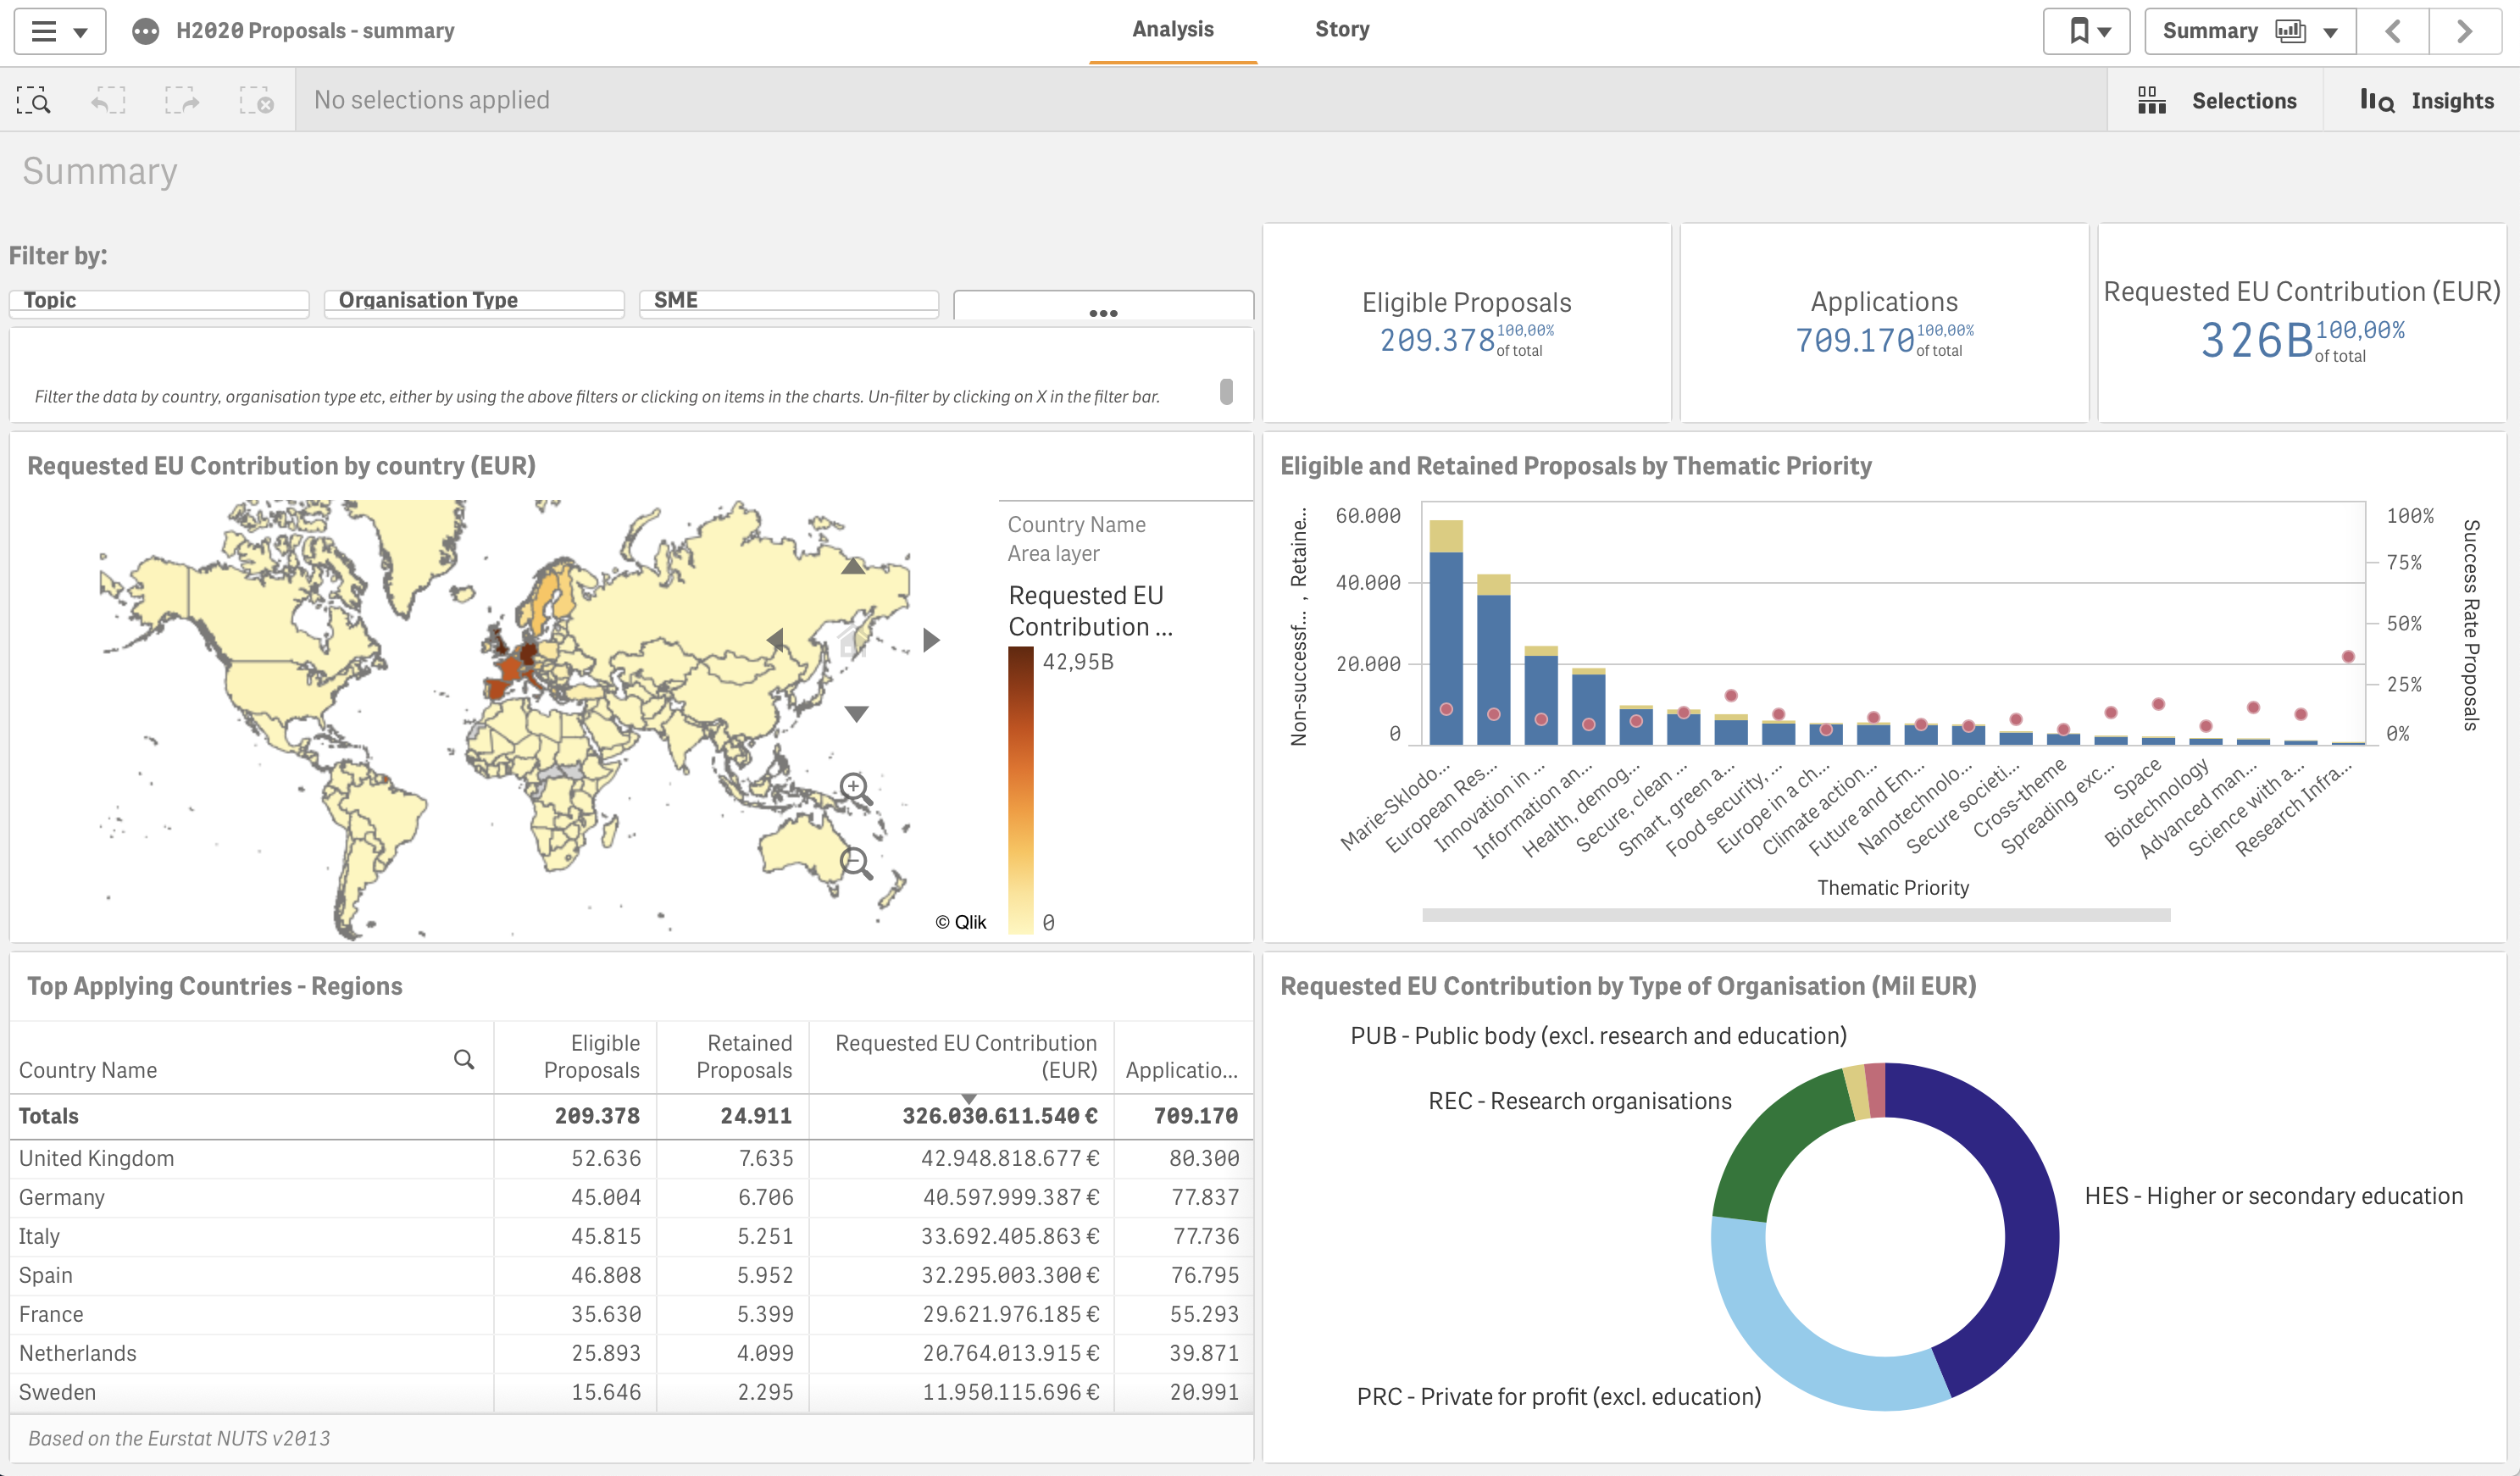Open the main navigation menu dropdown
Image resolution: width=2520 pixels, height=1476 pixels.
tap(59, 31)
